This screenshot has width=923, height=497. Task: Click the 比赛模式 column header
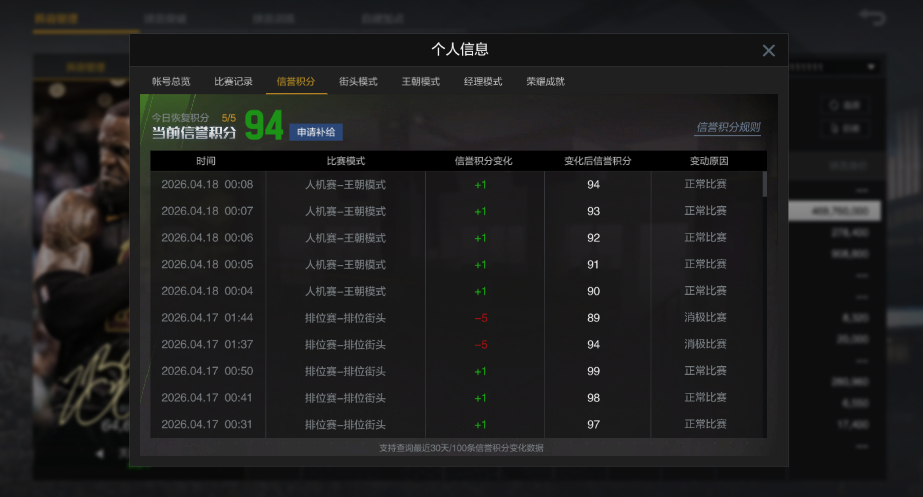point(346,161)
